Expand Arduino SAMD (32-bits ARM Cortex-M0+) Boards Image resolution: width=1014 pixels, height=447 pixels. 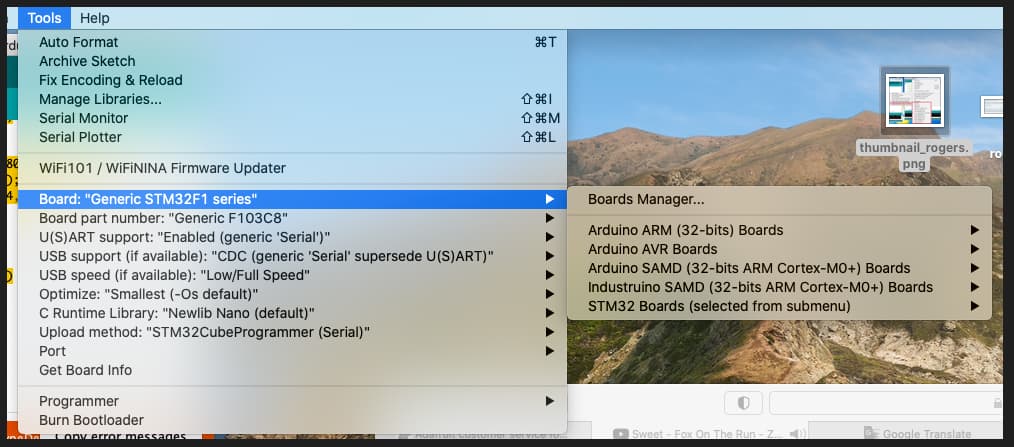pyautogui.click(x=779, y=268)
